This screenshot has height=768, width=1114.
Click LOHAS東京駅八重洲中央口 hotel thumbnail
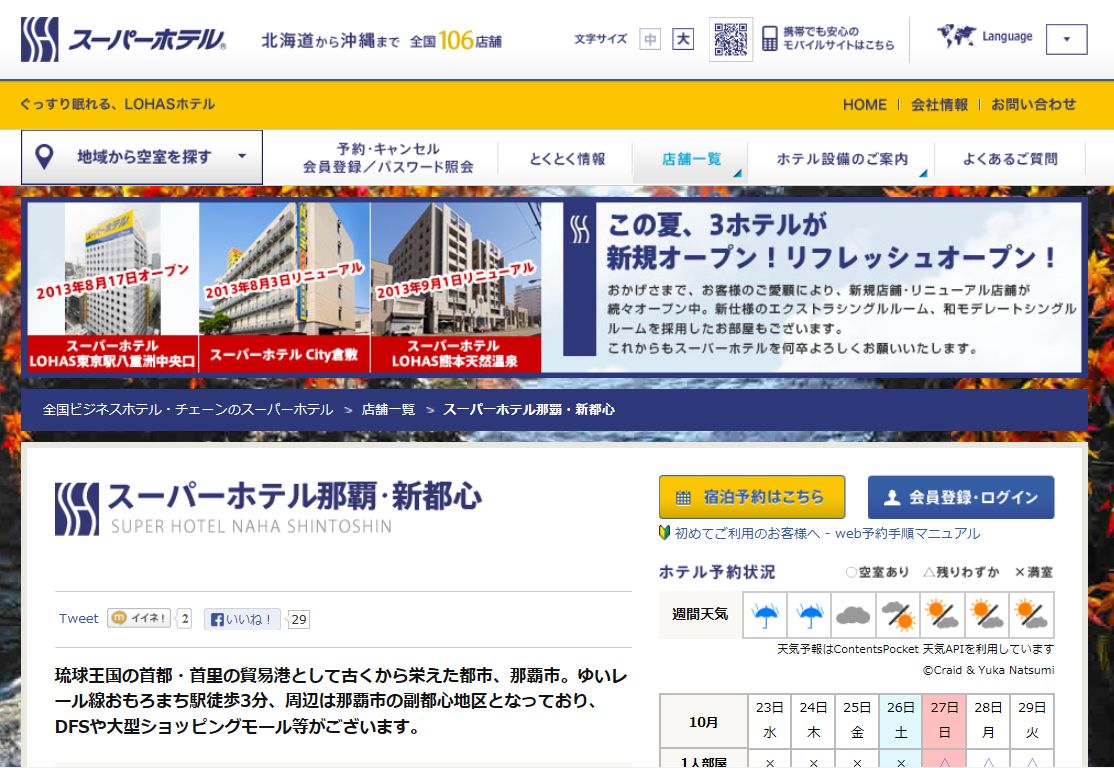112,287
